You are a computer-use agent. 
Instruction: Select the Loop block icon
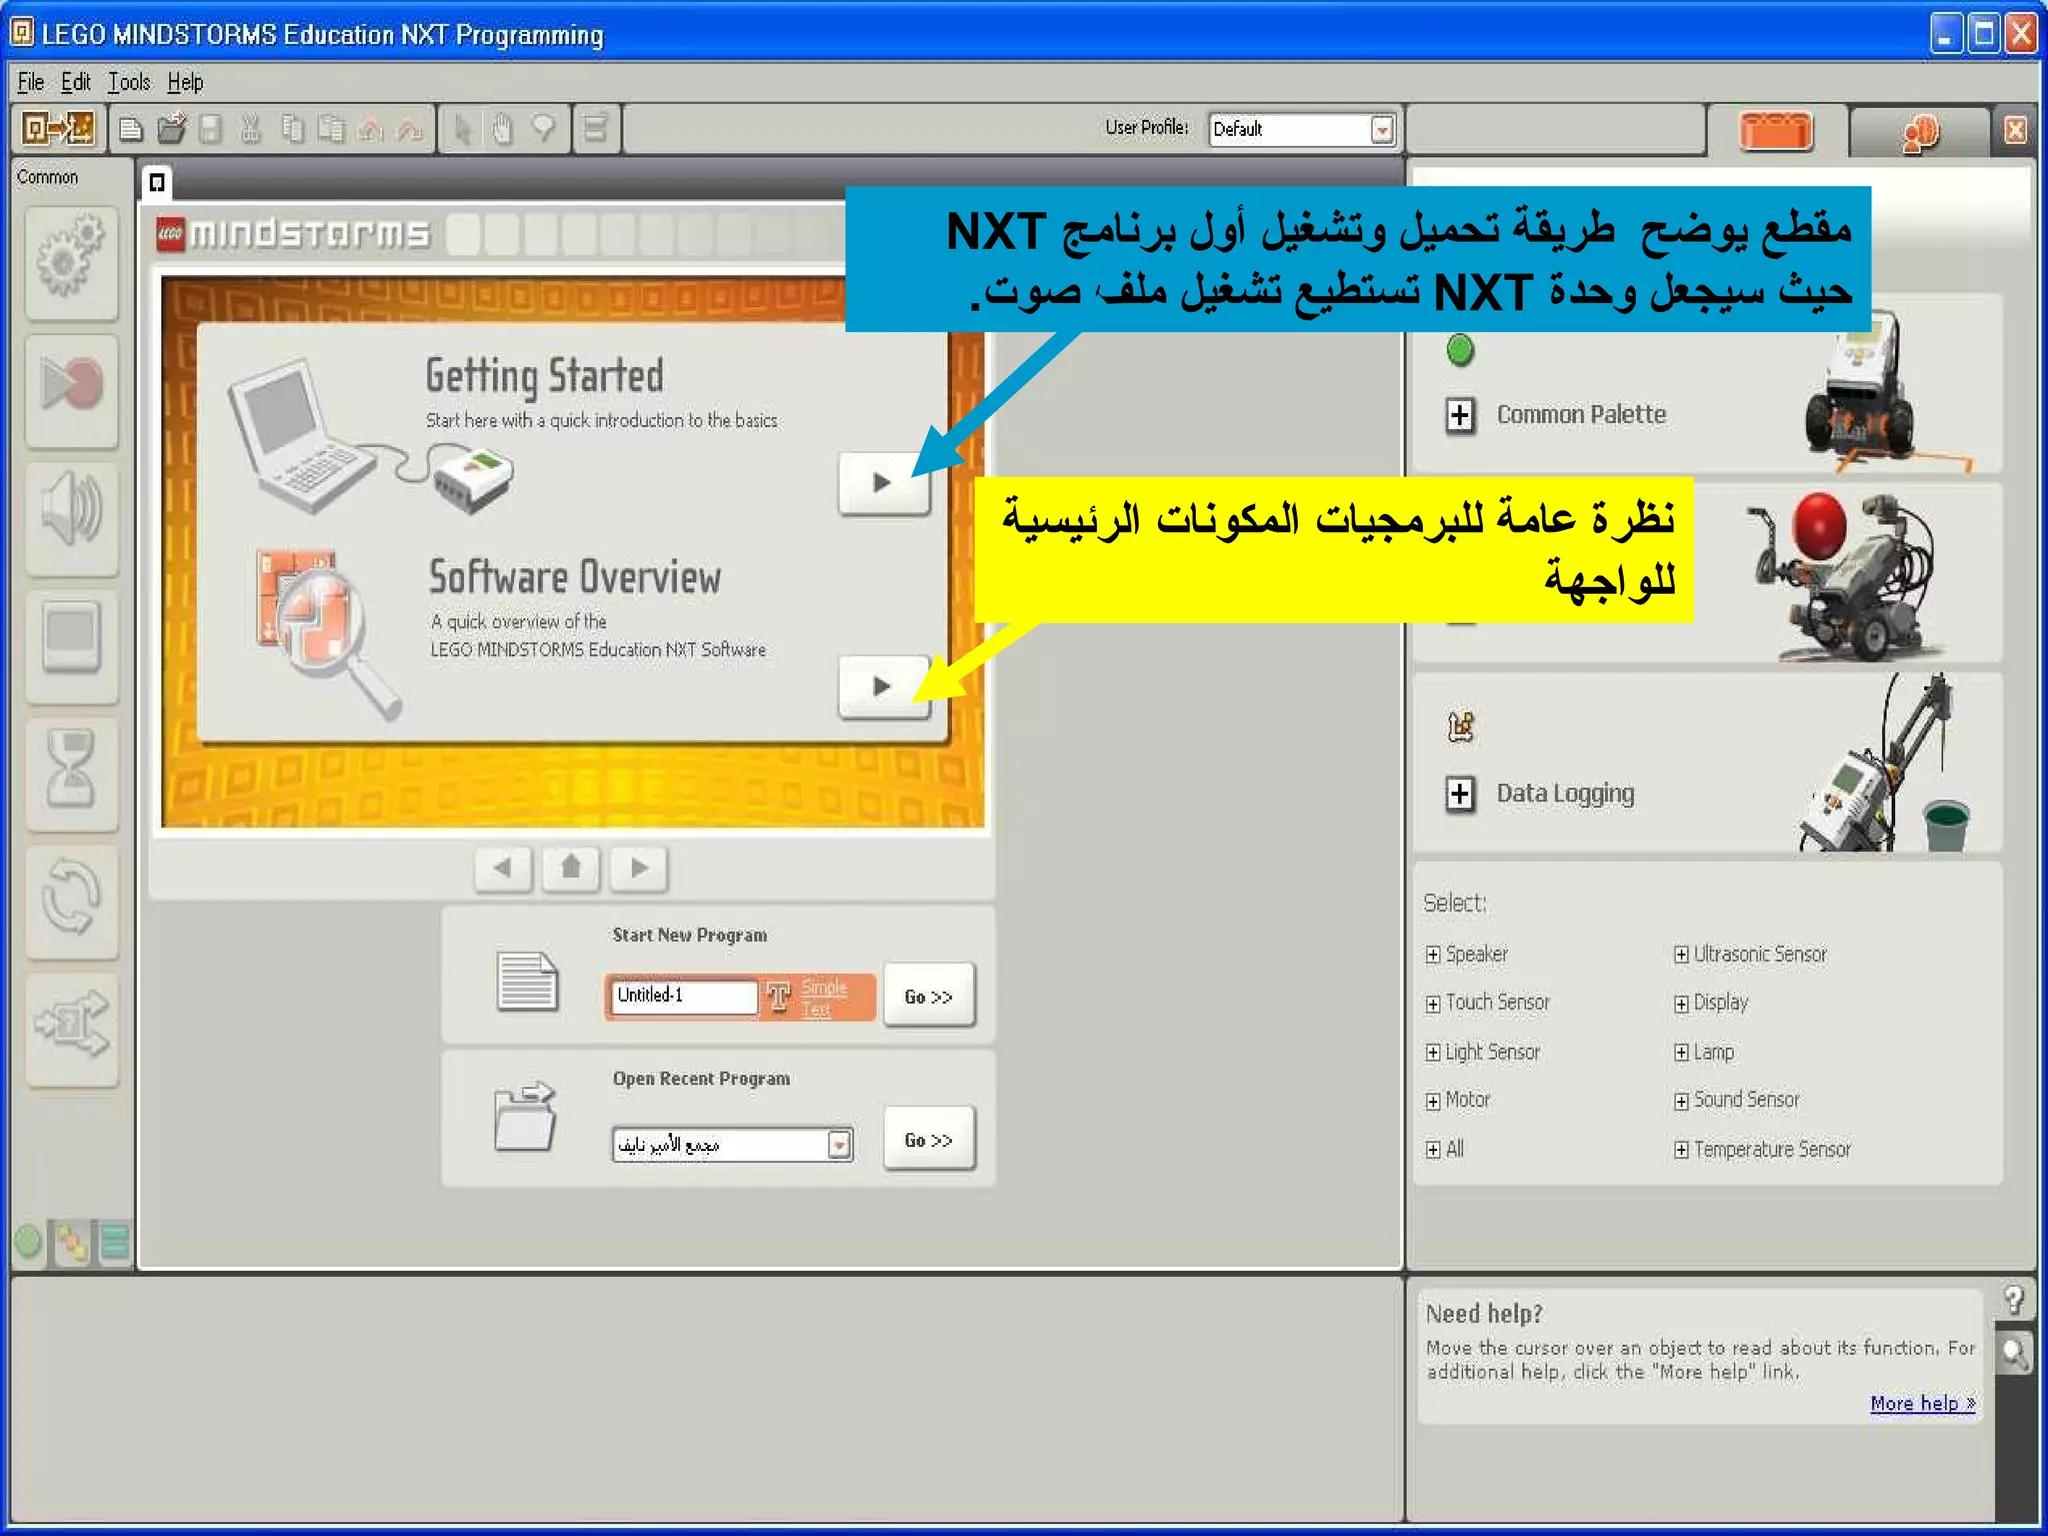[71, 899]
